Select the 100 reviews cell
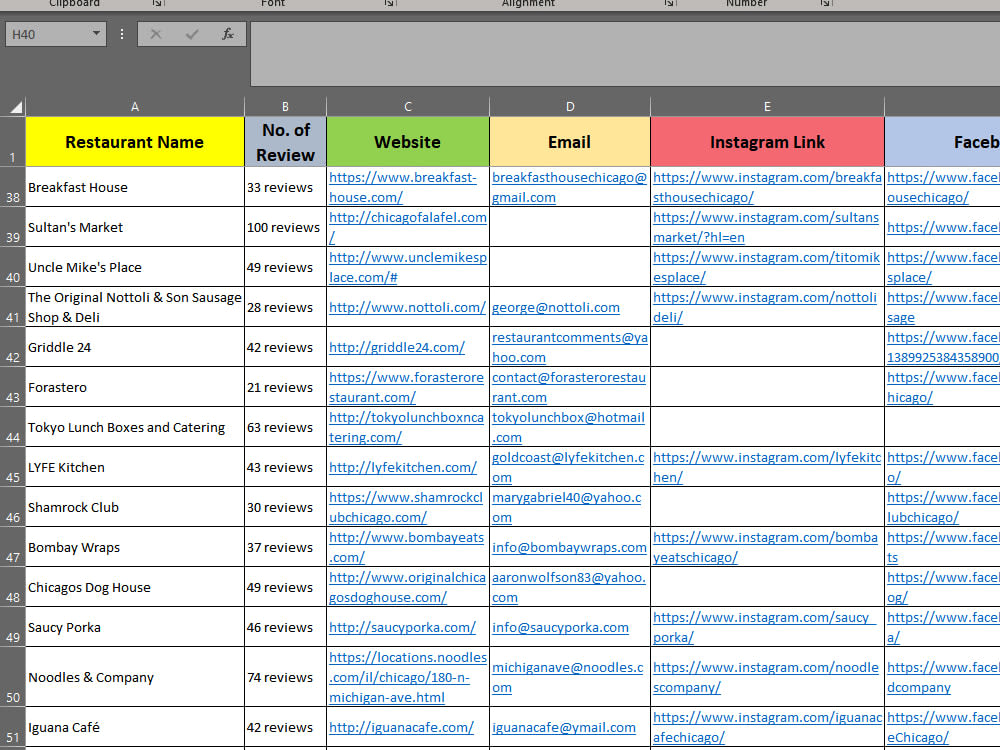This screenshot has width=1000, height=750. 285,227
